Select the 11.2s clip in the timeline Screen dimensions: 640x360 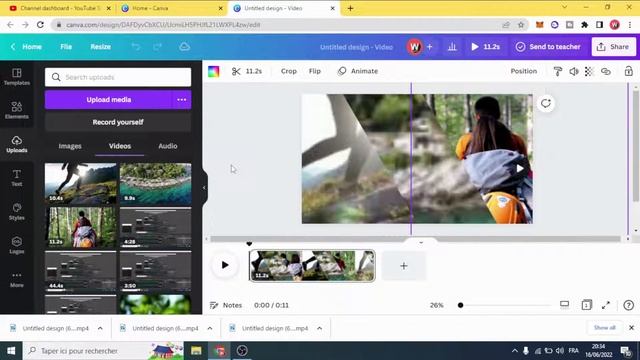coord(312,266)
